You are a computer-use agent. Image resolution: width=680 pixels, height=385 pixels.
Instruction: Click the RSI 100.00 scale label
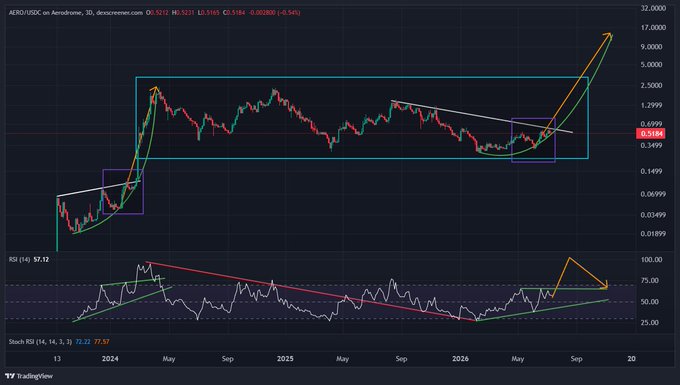click(651, 260)
